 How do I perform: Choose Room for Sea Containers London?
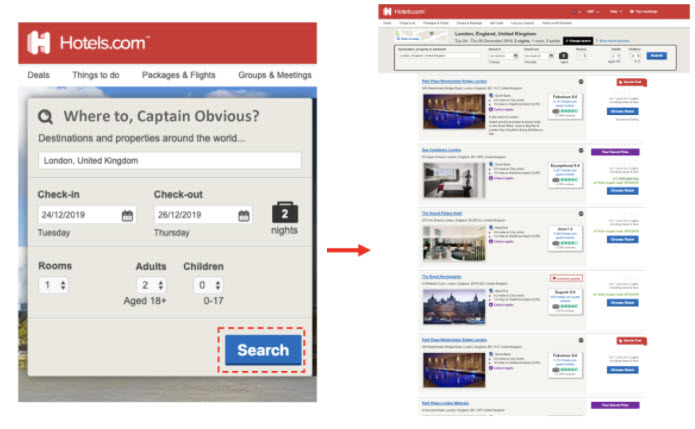coord(622,191)
